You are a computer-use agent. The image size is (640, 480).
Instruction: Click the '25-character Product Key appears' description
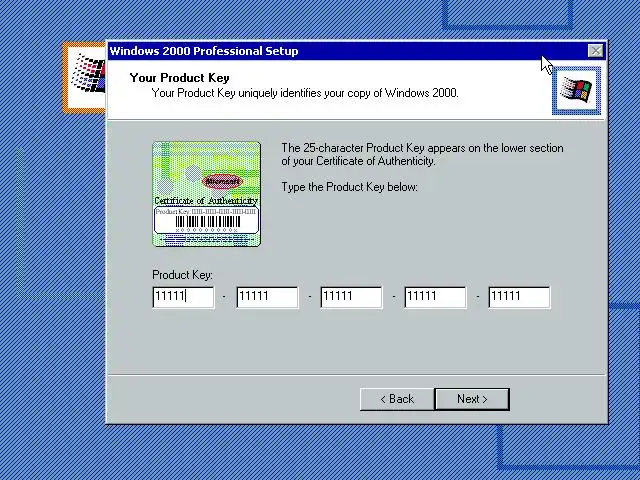coord(422,154)
